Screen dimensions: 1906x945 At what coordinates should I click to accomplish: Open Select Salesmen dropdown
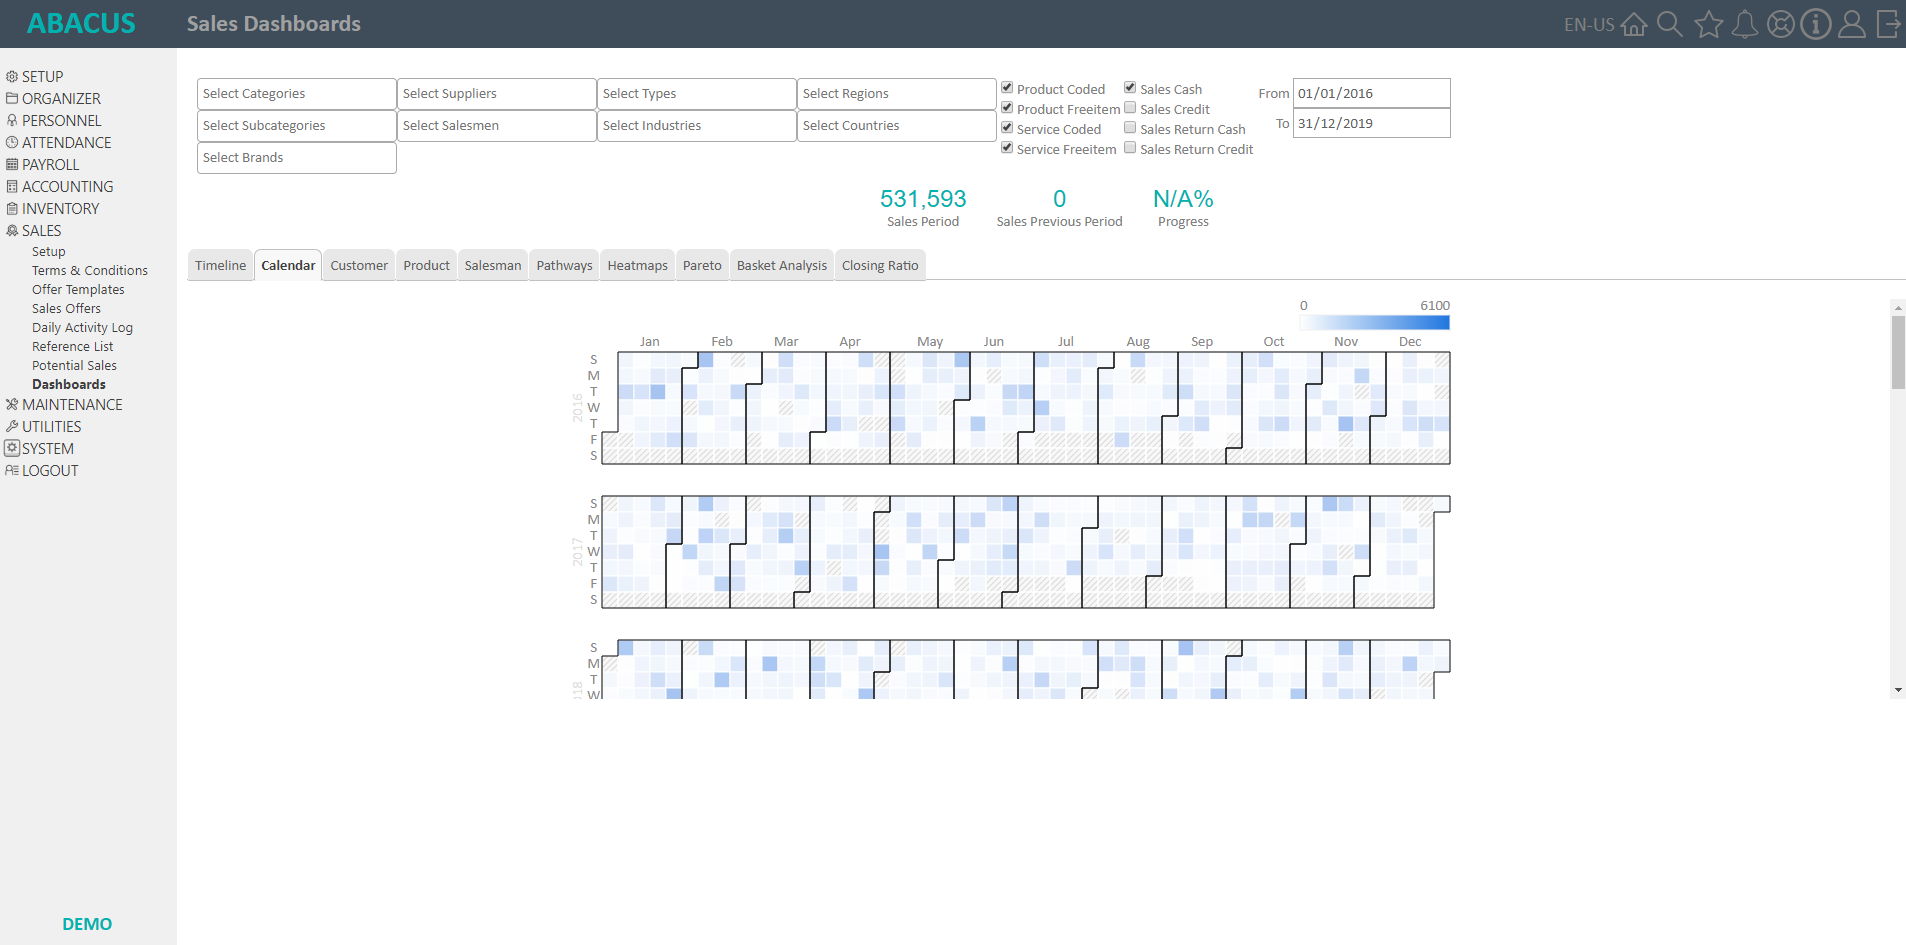point(497,126)
